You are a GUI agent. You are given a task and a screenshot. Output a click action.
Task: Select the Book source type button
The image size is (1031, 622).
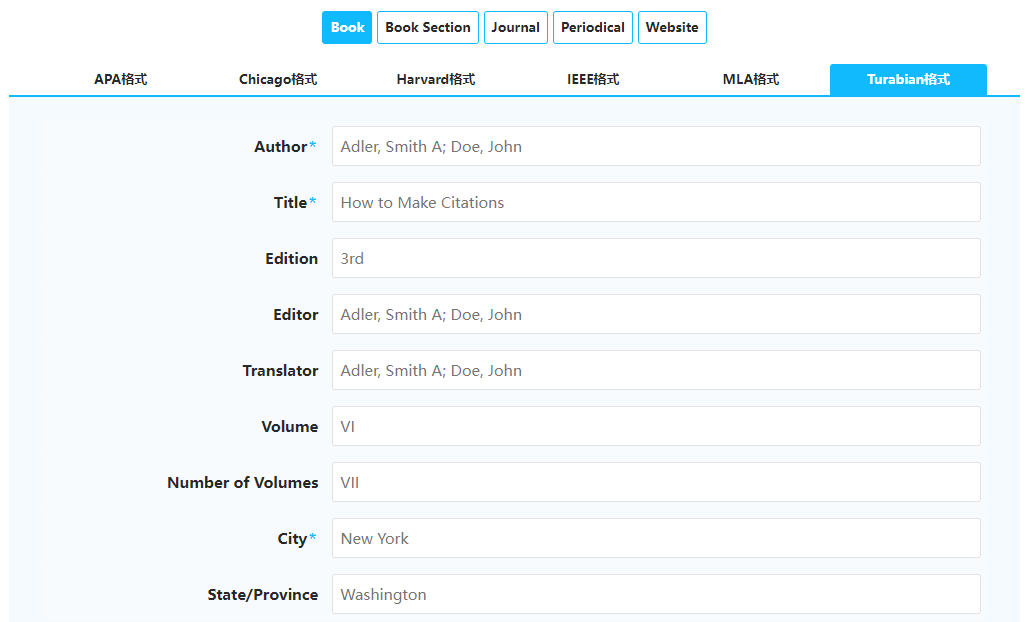click(347, 28)
